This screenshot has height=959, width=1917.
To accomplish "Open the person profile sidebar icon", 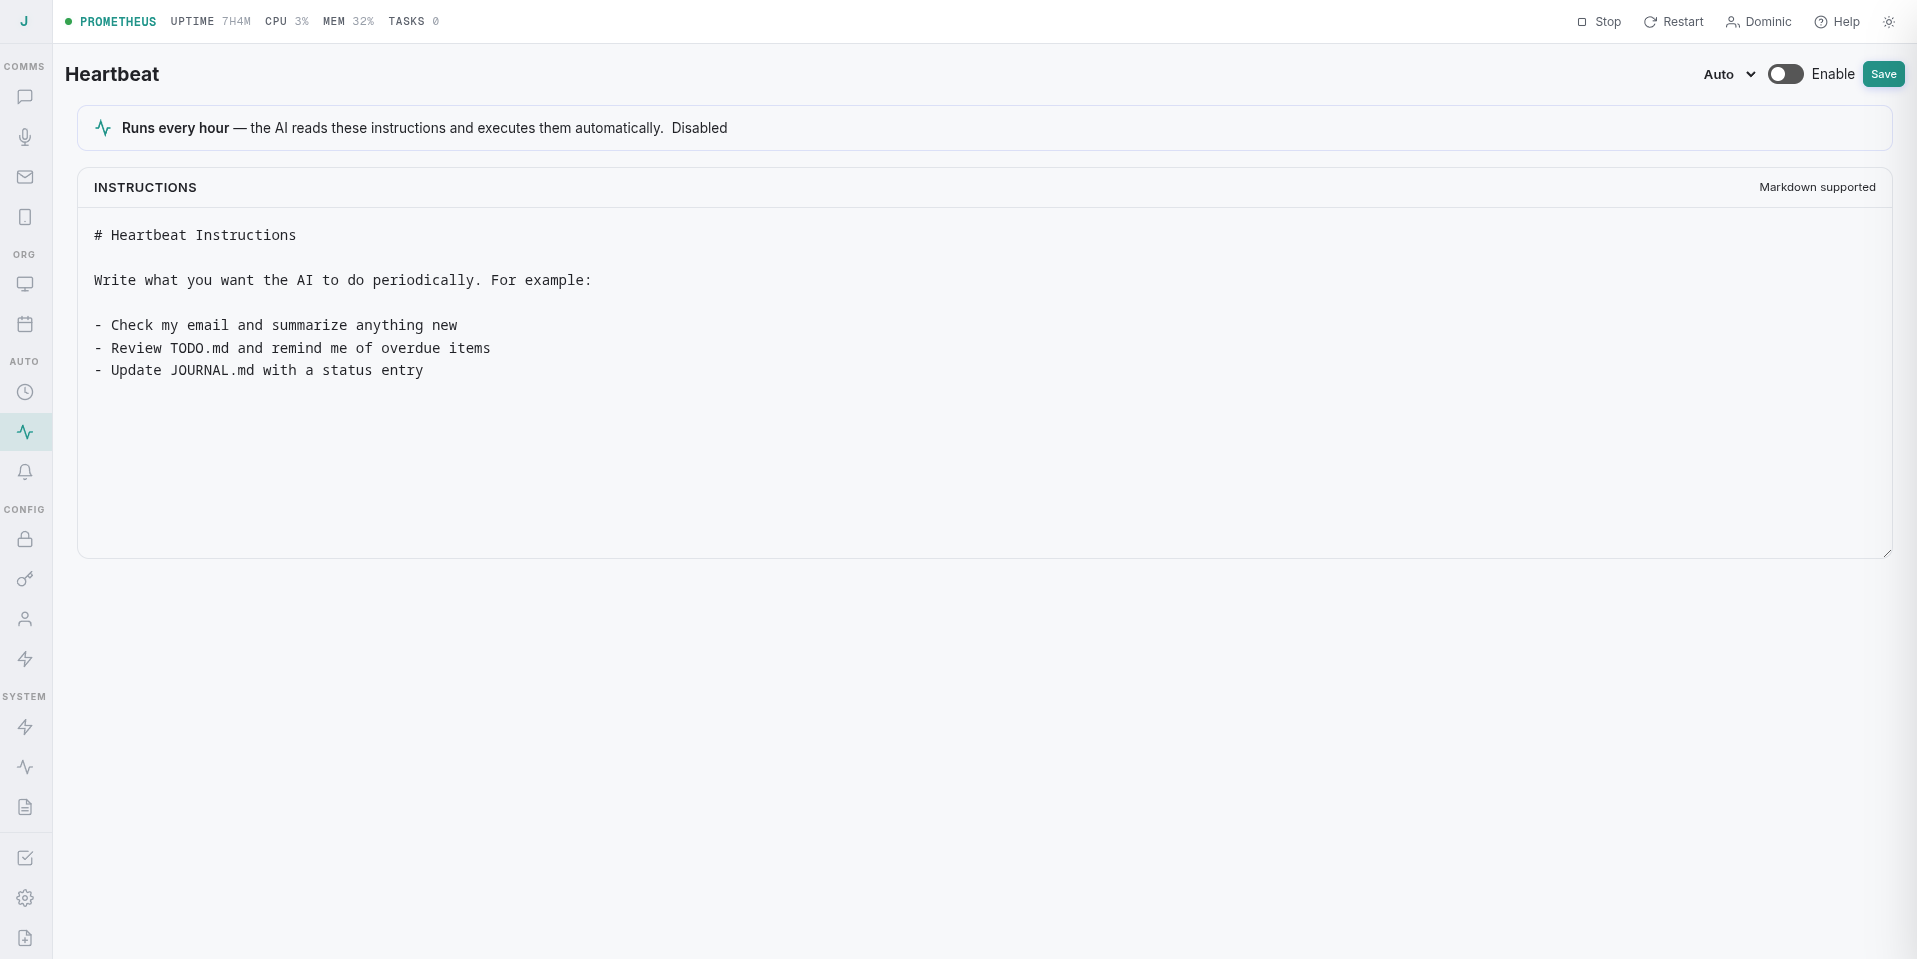I will point(25,619).
